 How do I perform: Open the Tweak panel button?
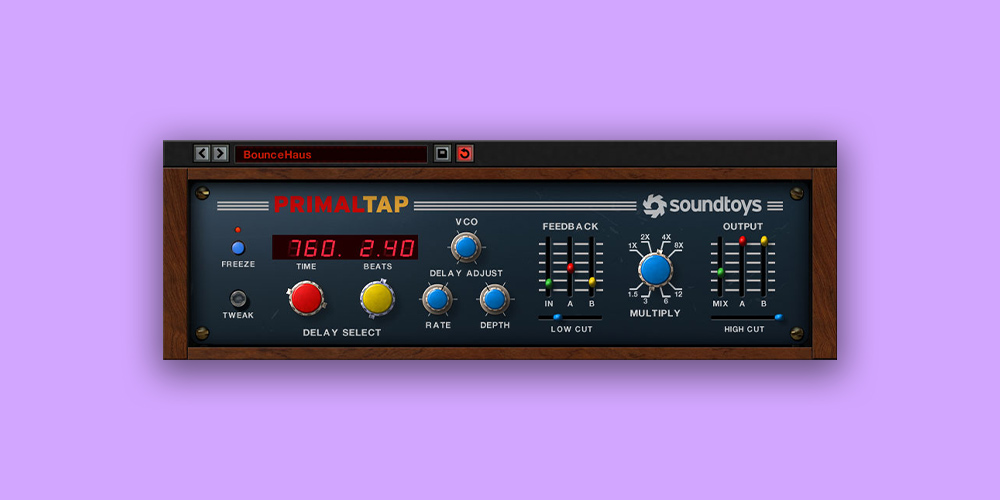[x=238, y=298]
